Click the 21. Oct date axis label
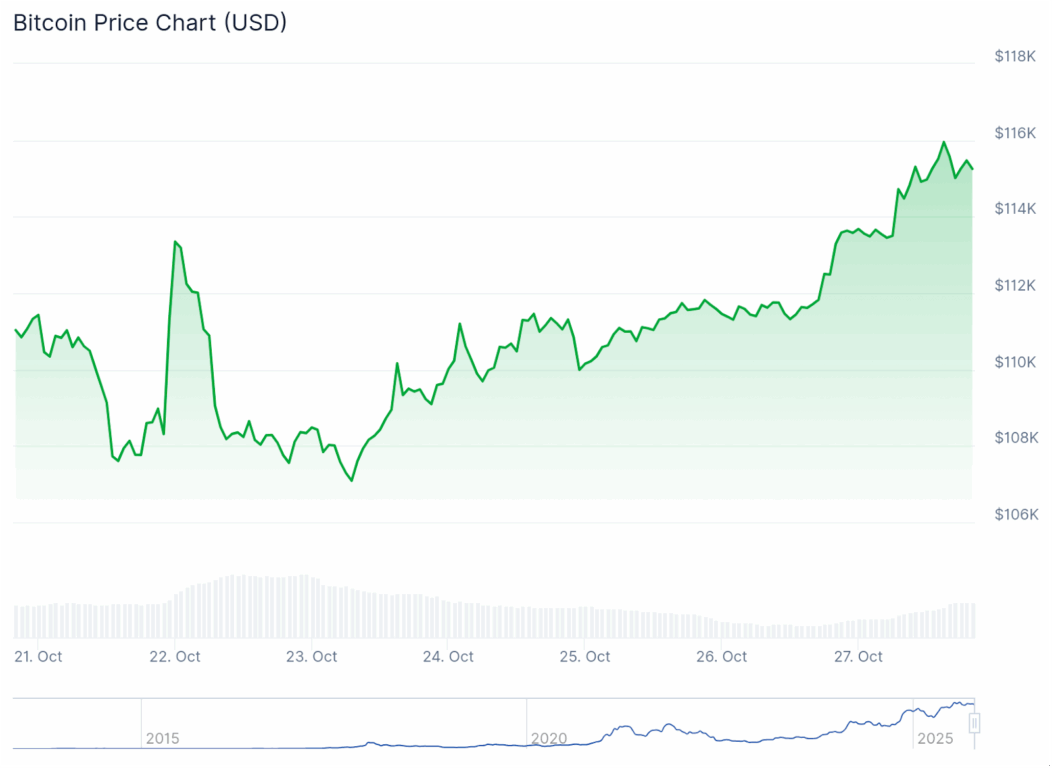 [38, 656]
